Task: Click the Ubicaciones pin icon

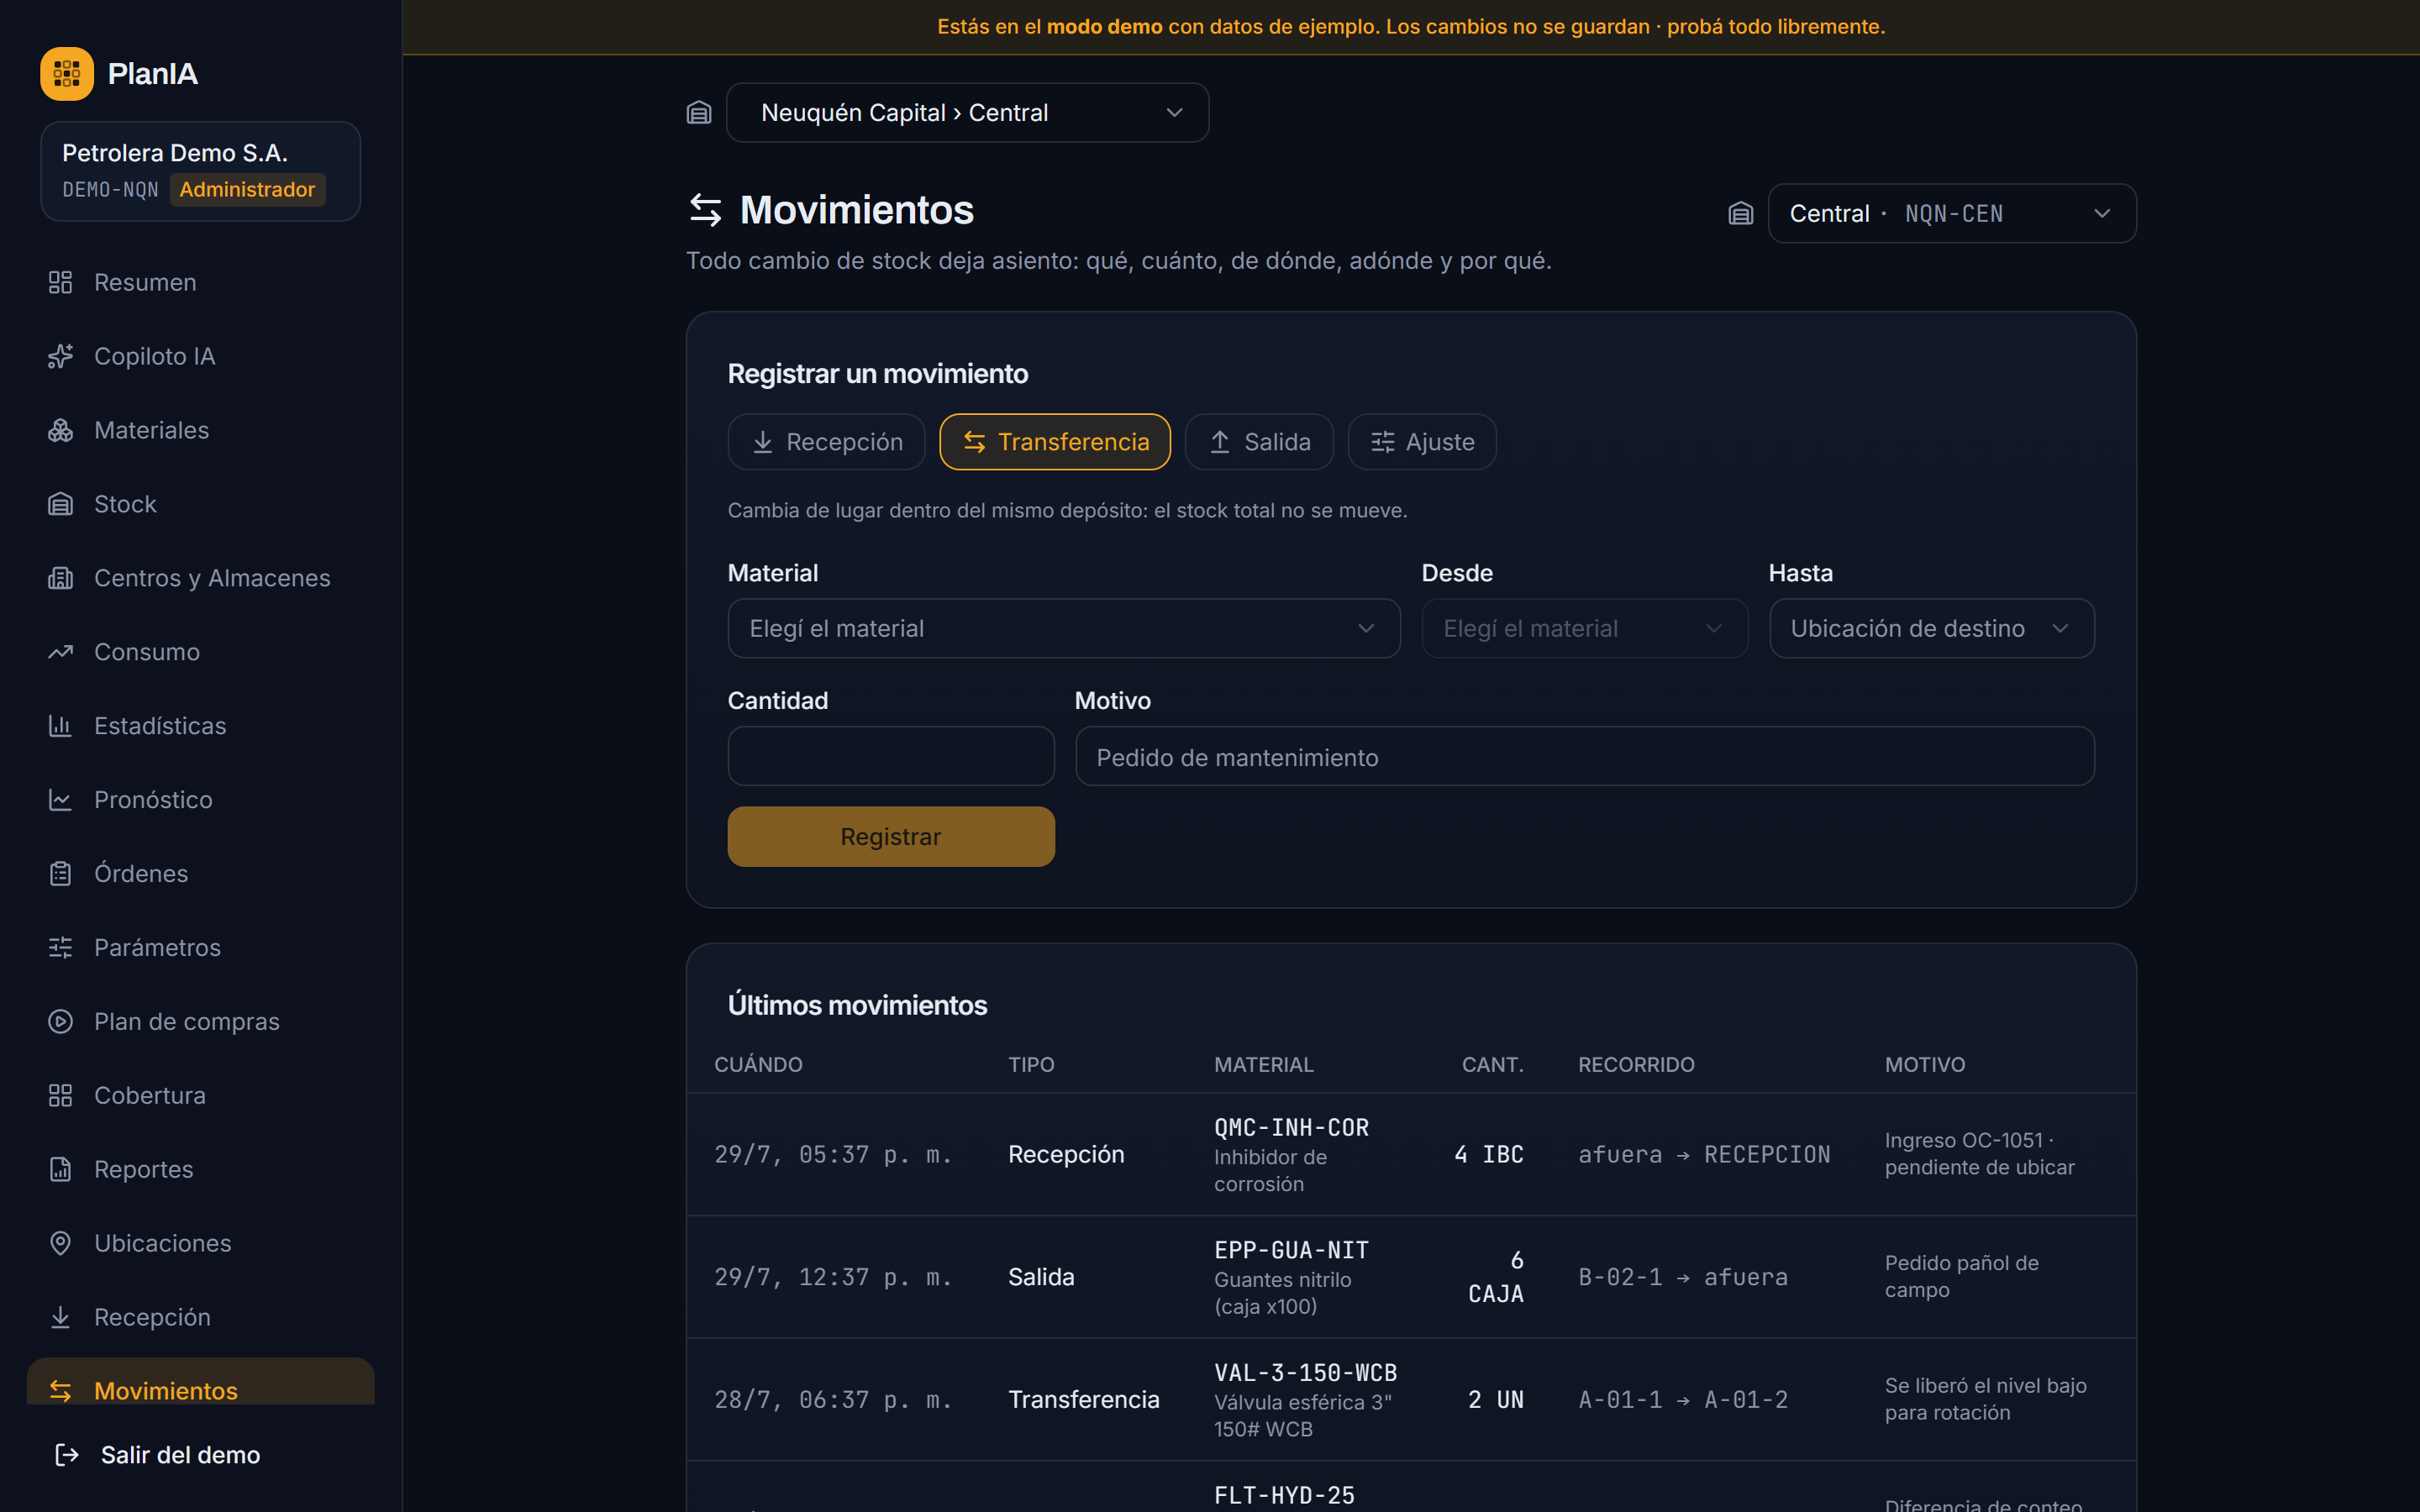Action: pos(60,1243)
